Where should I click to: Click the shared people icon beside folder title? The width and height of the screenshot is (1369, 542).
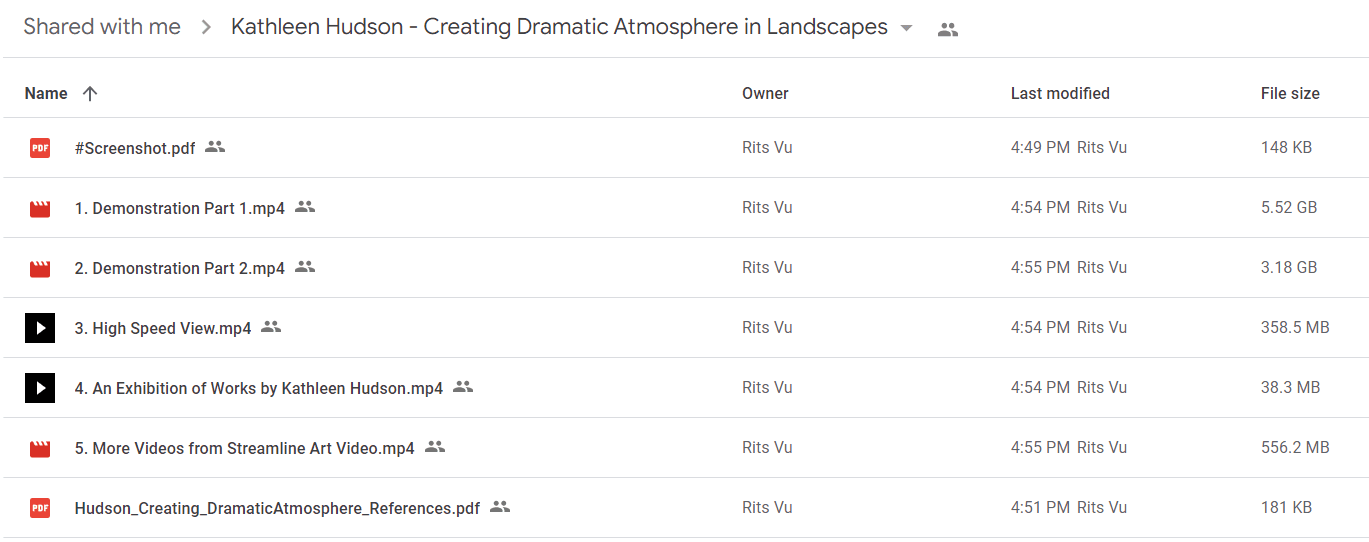(x=948, y=29)
